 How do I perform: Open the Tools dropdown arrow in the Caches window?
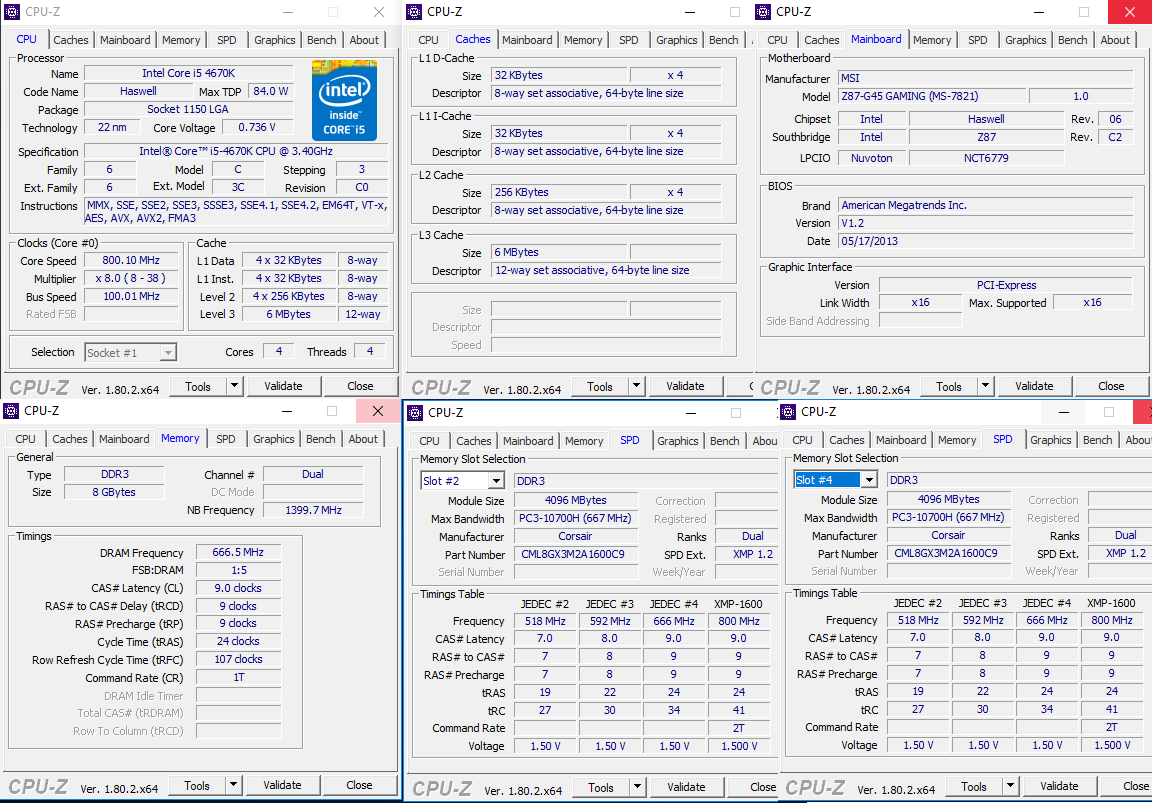[636, 386]
